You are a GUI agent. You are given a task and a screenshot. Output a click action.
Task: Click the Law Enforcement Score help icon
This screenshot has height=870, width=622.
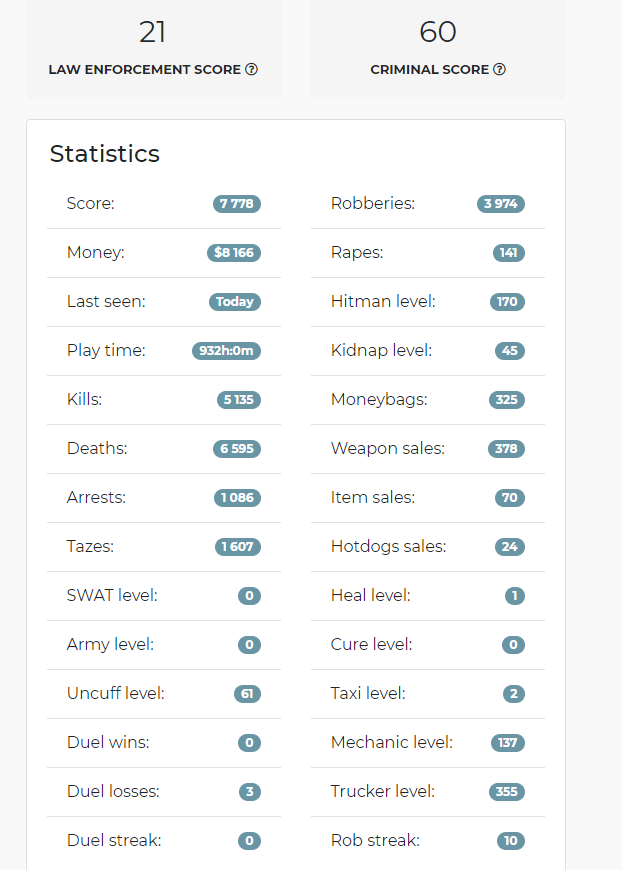click(x=251, y=69)
